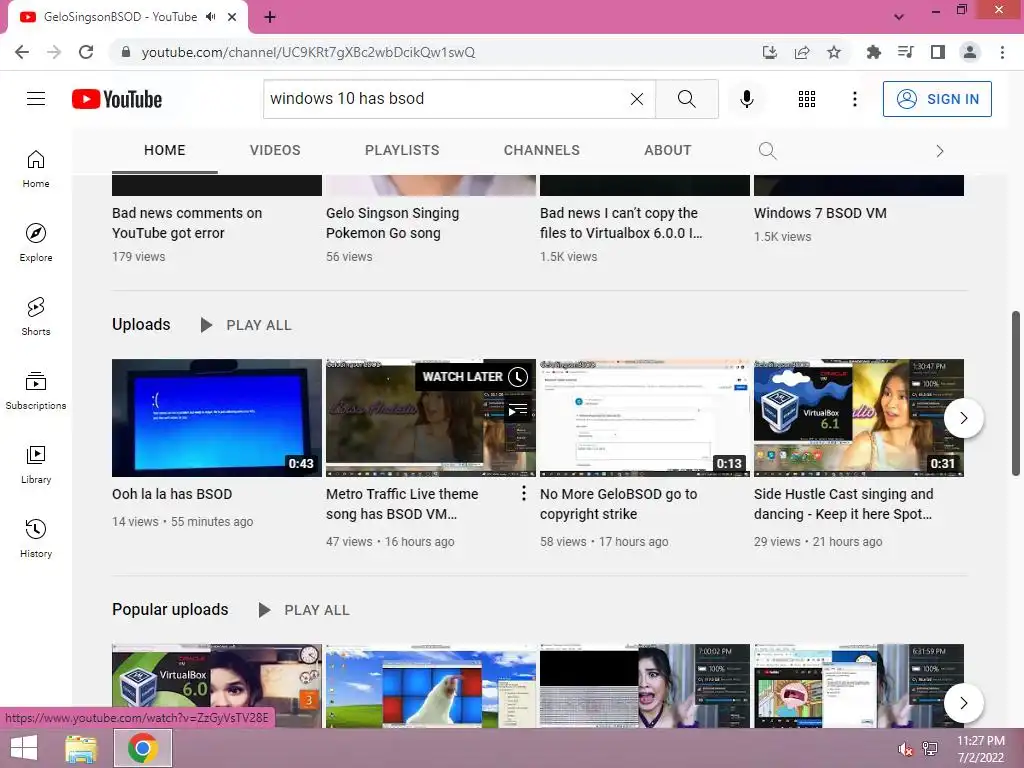
Task: Submit search with magnifier button
Action: click(x=686, y=99)
